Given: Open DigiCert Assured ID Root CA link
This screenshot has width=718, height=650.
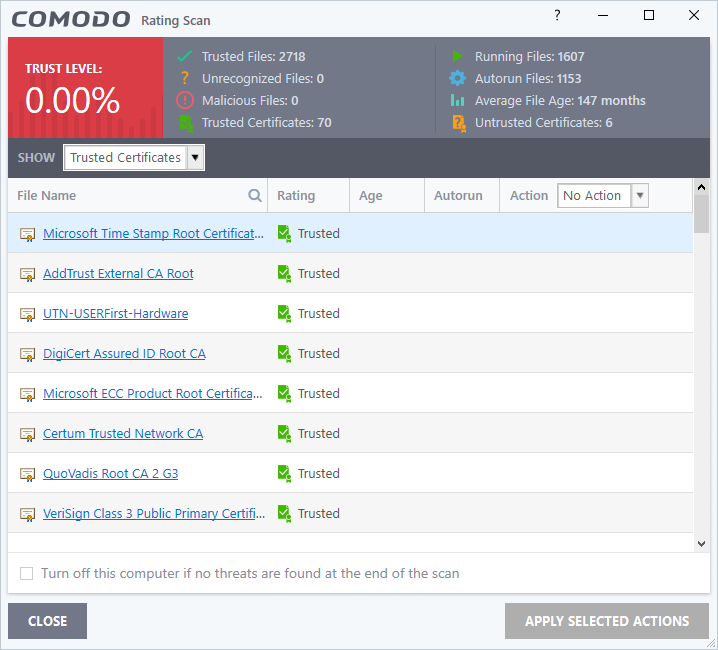Looking at the screenshot, I should tap(124, 354).
